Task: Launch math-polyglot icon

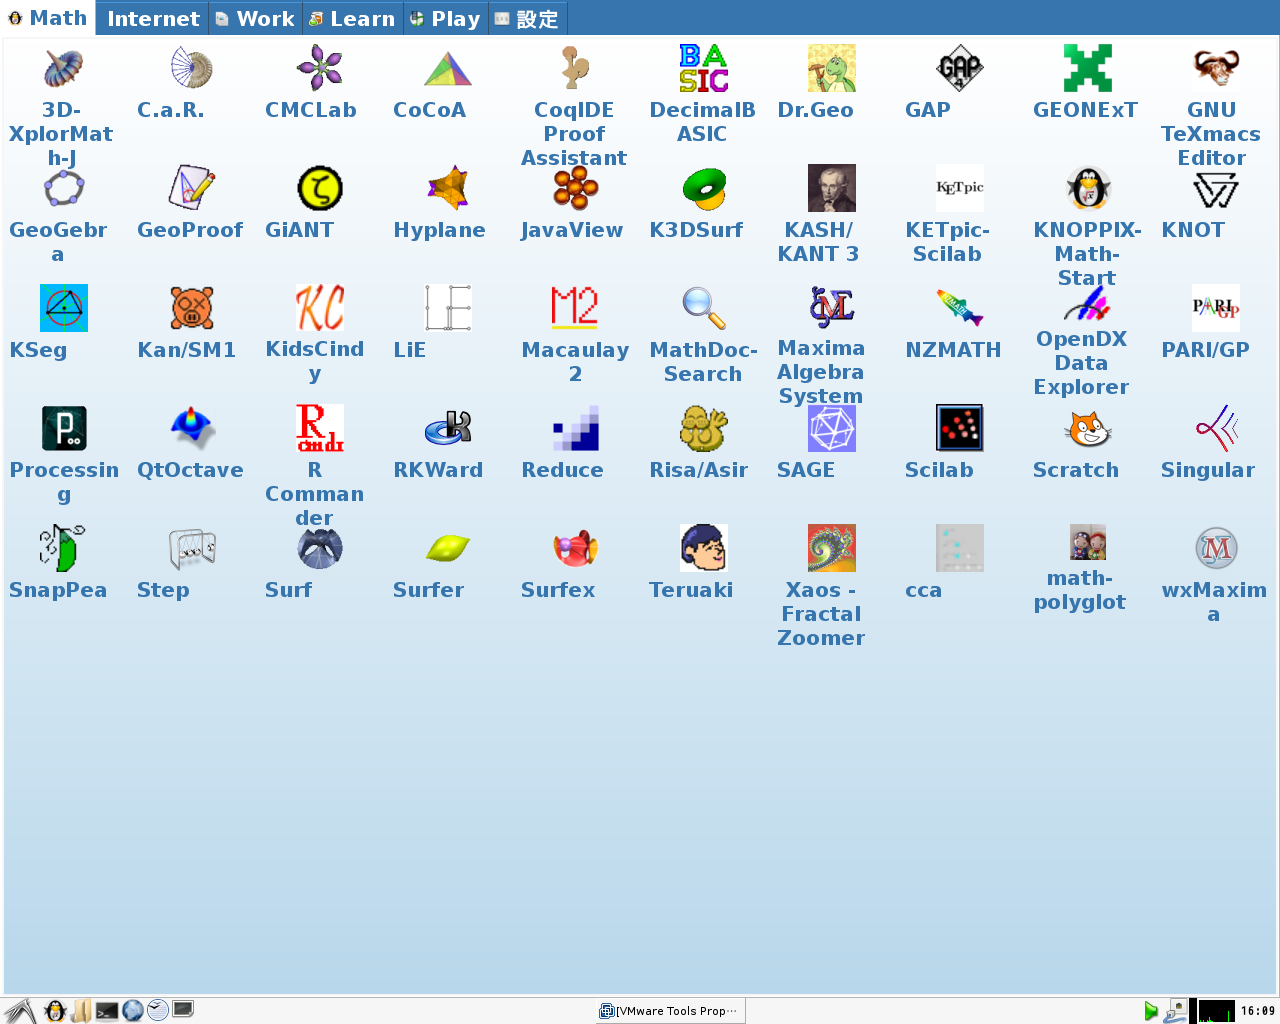Action: [x=1088, y=542]
